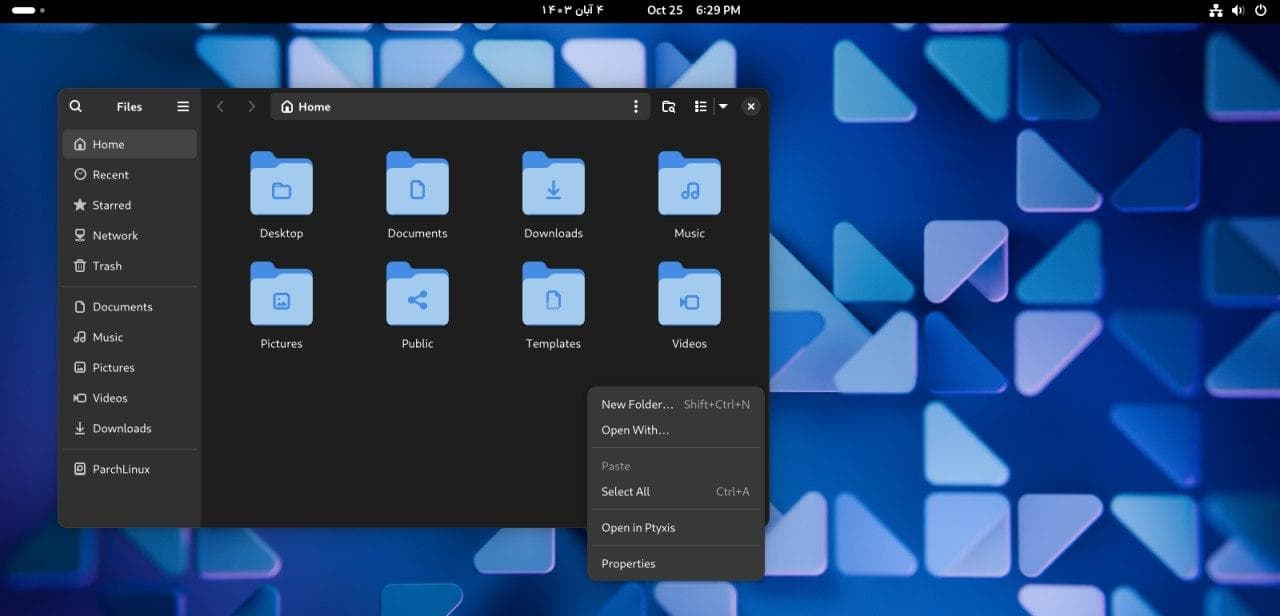Image resolution: width=1280 pixels, height=616 pixels.
Task: Toggle list view with the view icon
Action: [x=700, y=106]
